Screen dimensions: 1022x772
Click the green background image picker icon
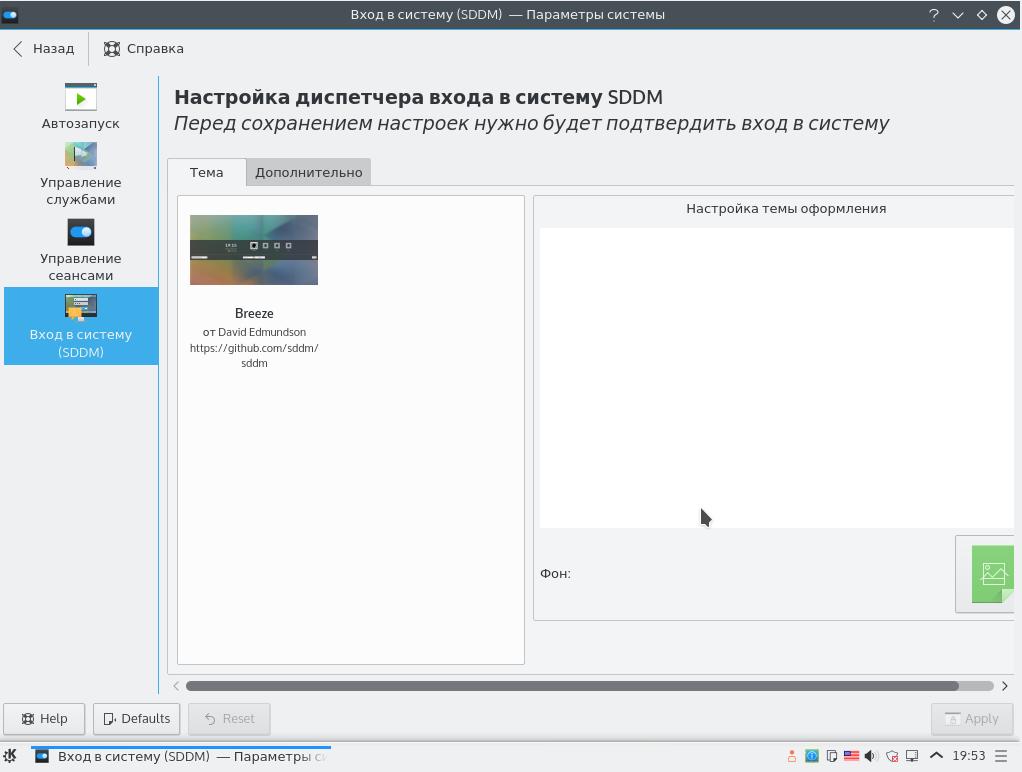[993, 574]
